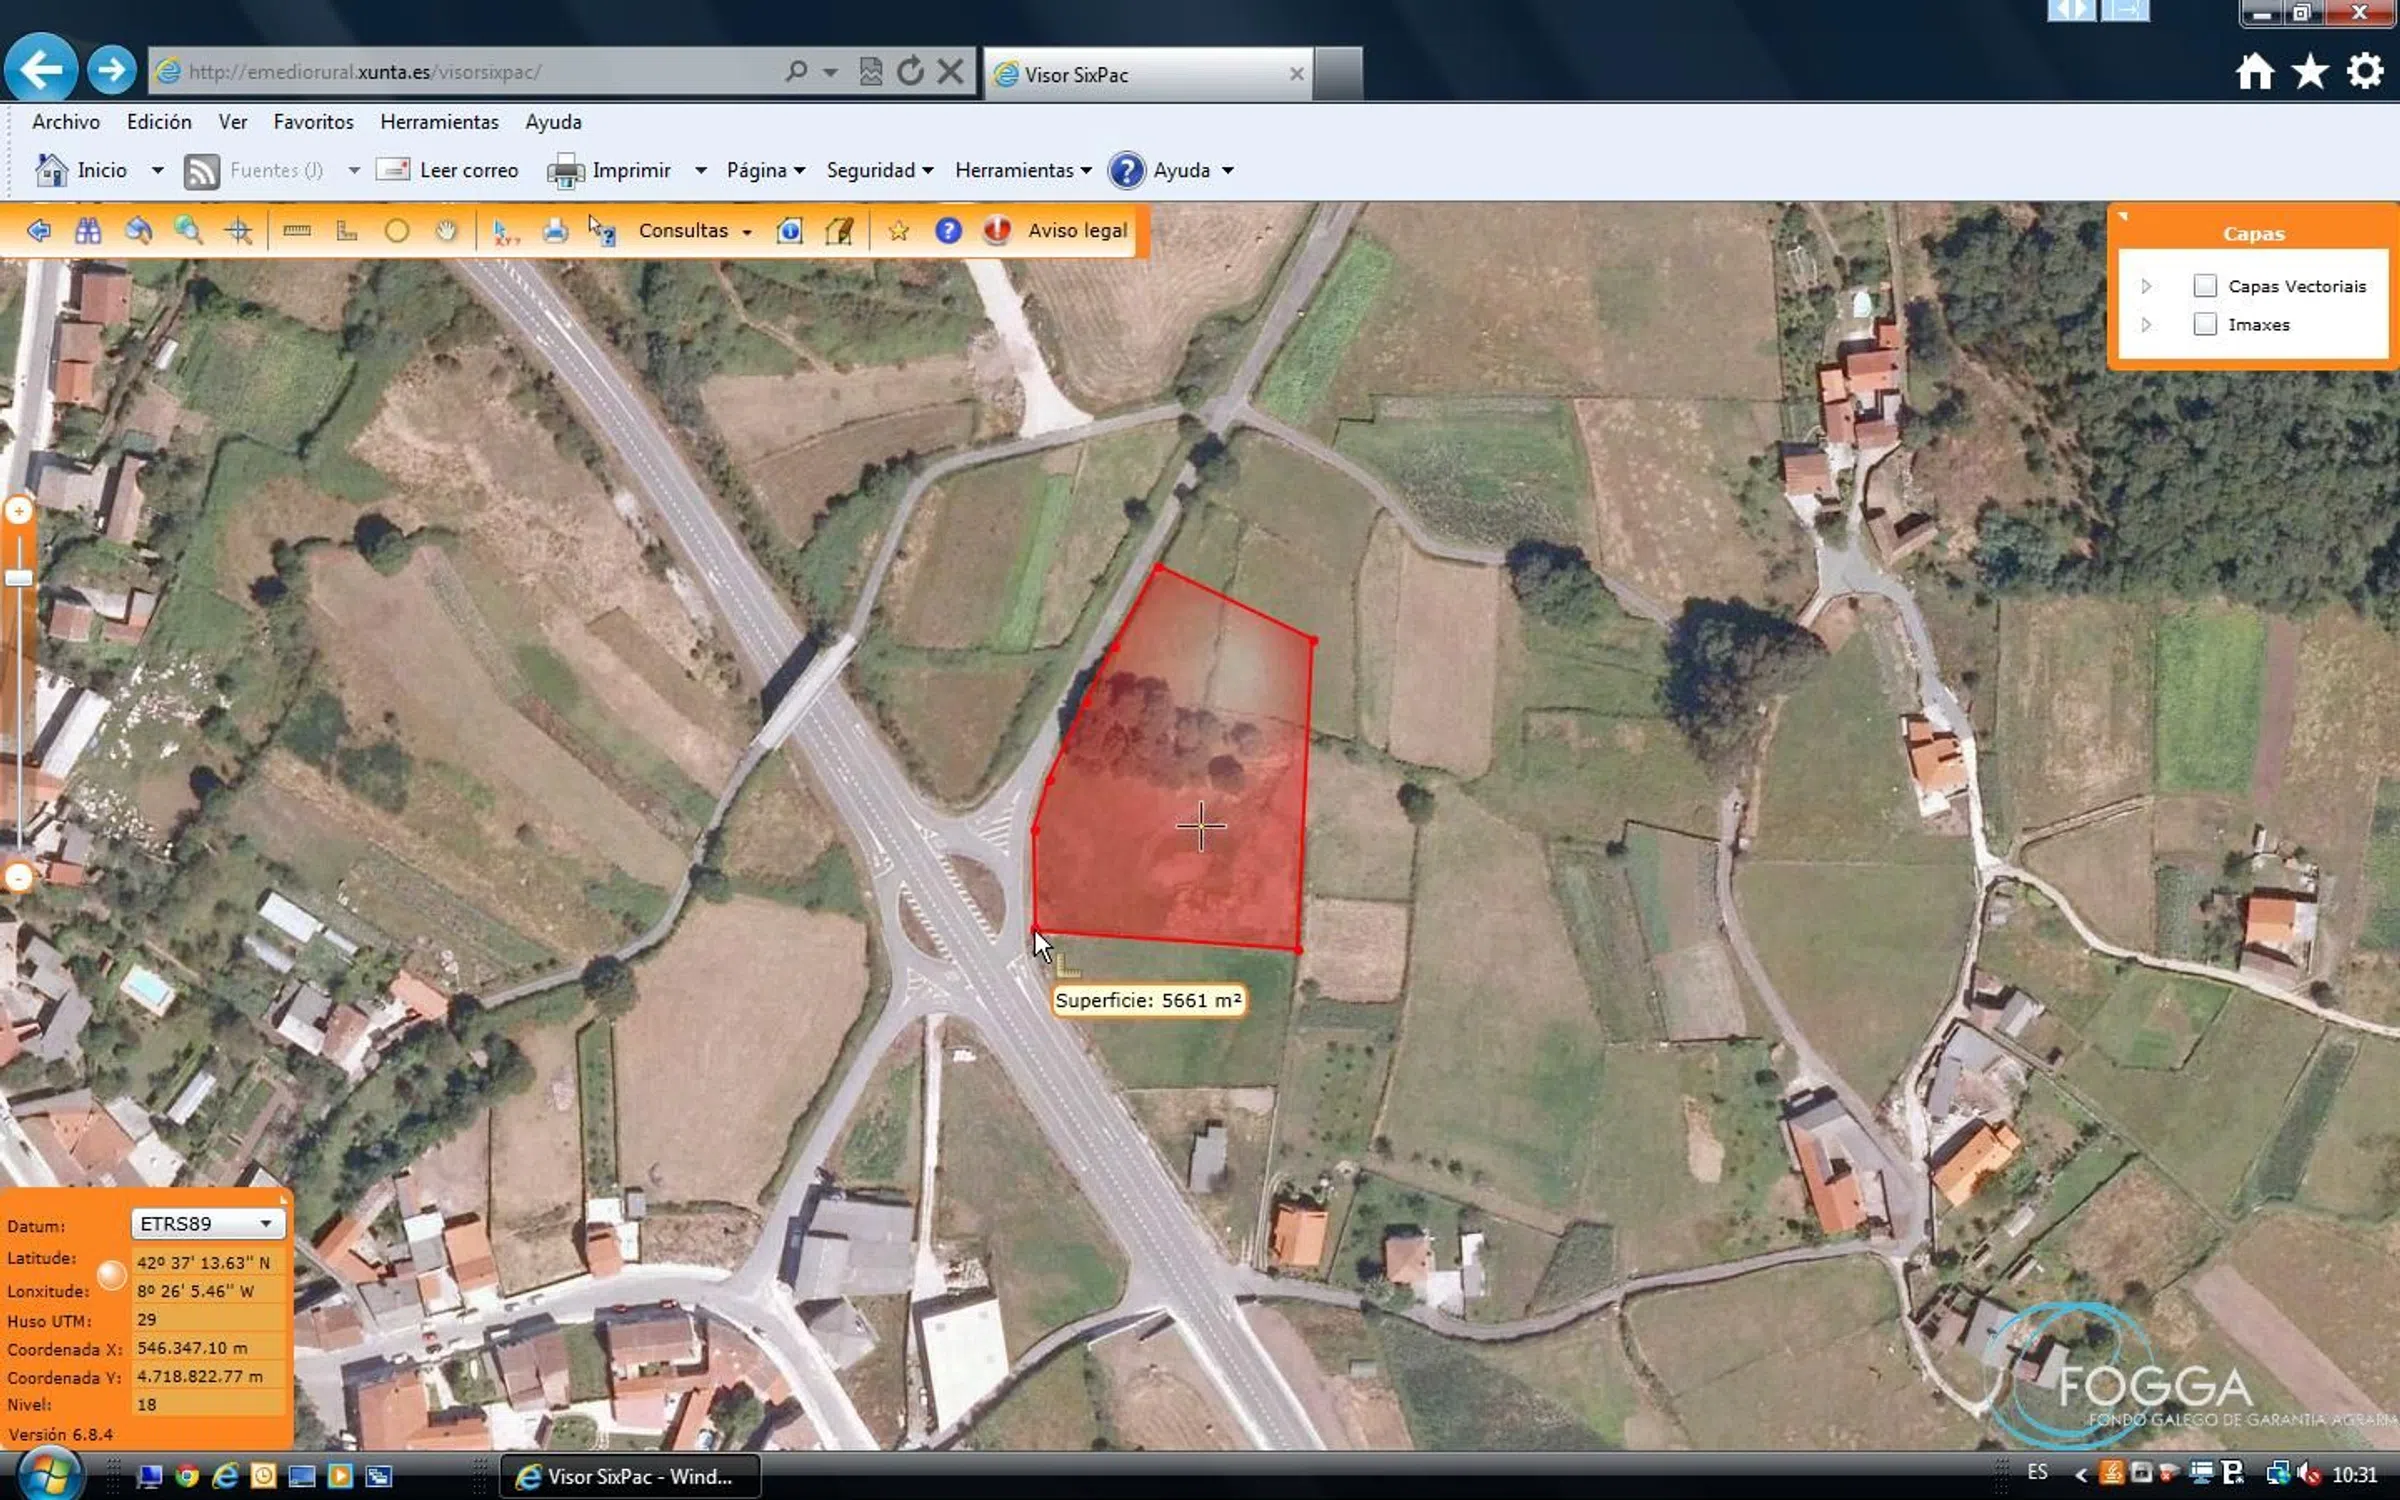Viewport: 2400px width, 1500px height.
Task: Toggle the Imaxes layer checkbox
Action: pos(2204,324)
